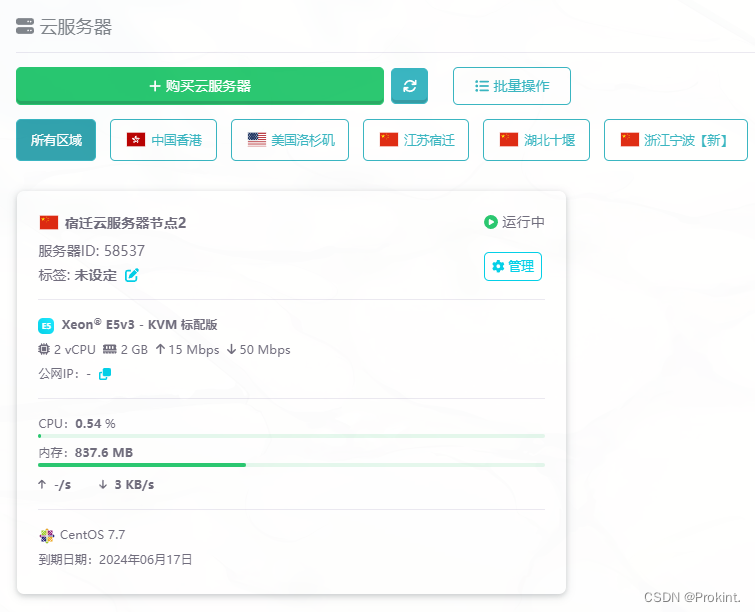
Task: Click the CentOS logo icon
Action: click(x=46, y=535)
